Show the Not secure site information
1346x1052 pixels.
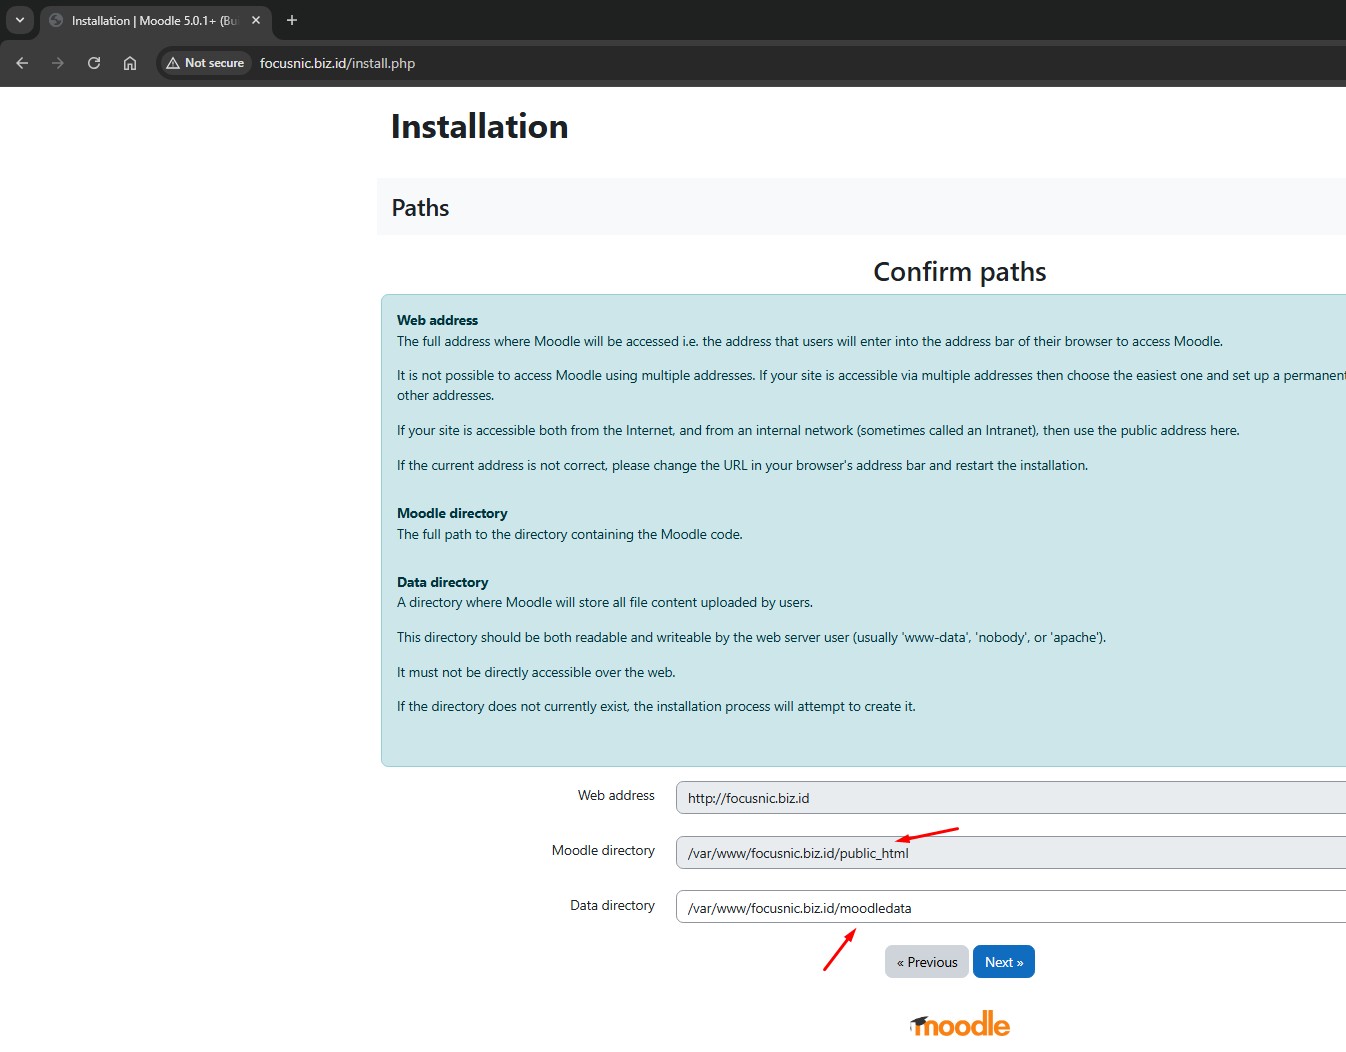[206, 63]
